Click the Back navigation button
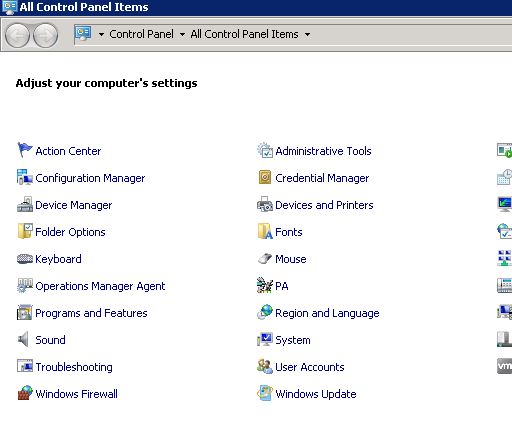This screenshot has height=425, width=512. (17, 35)
